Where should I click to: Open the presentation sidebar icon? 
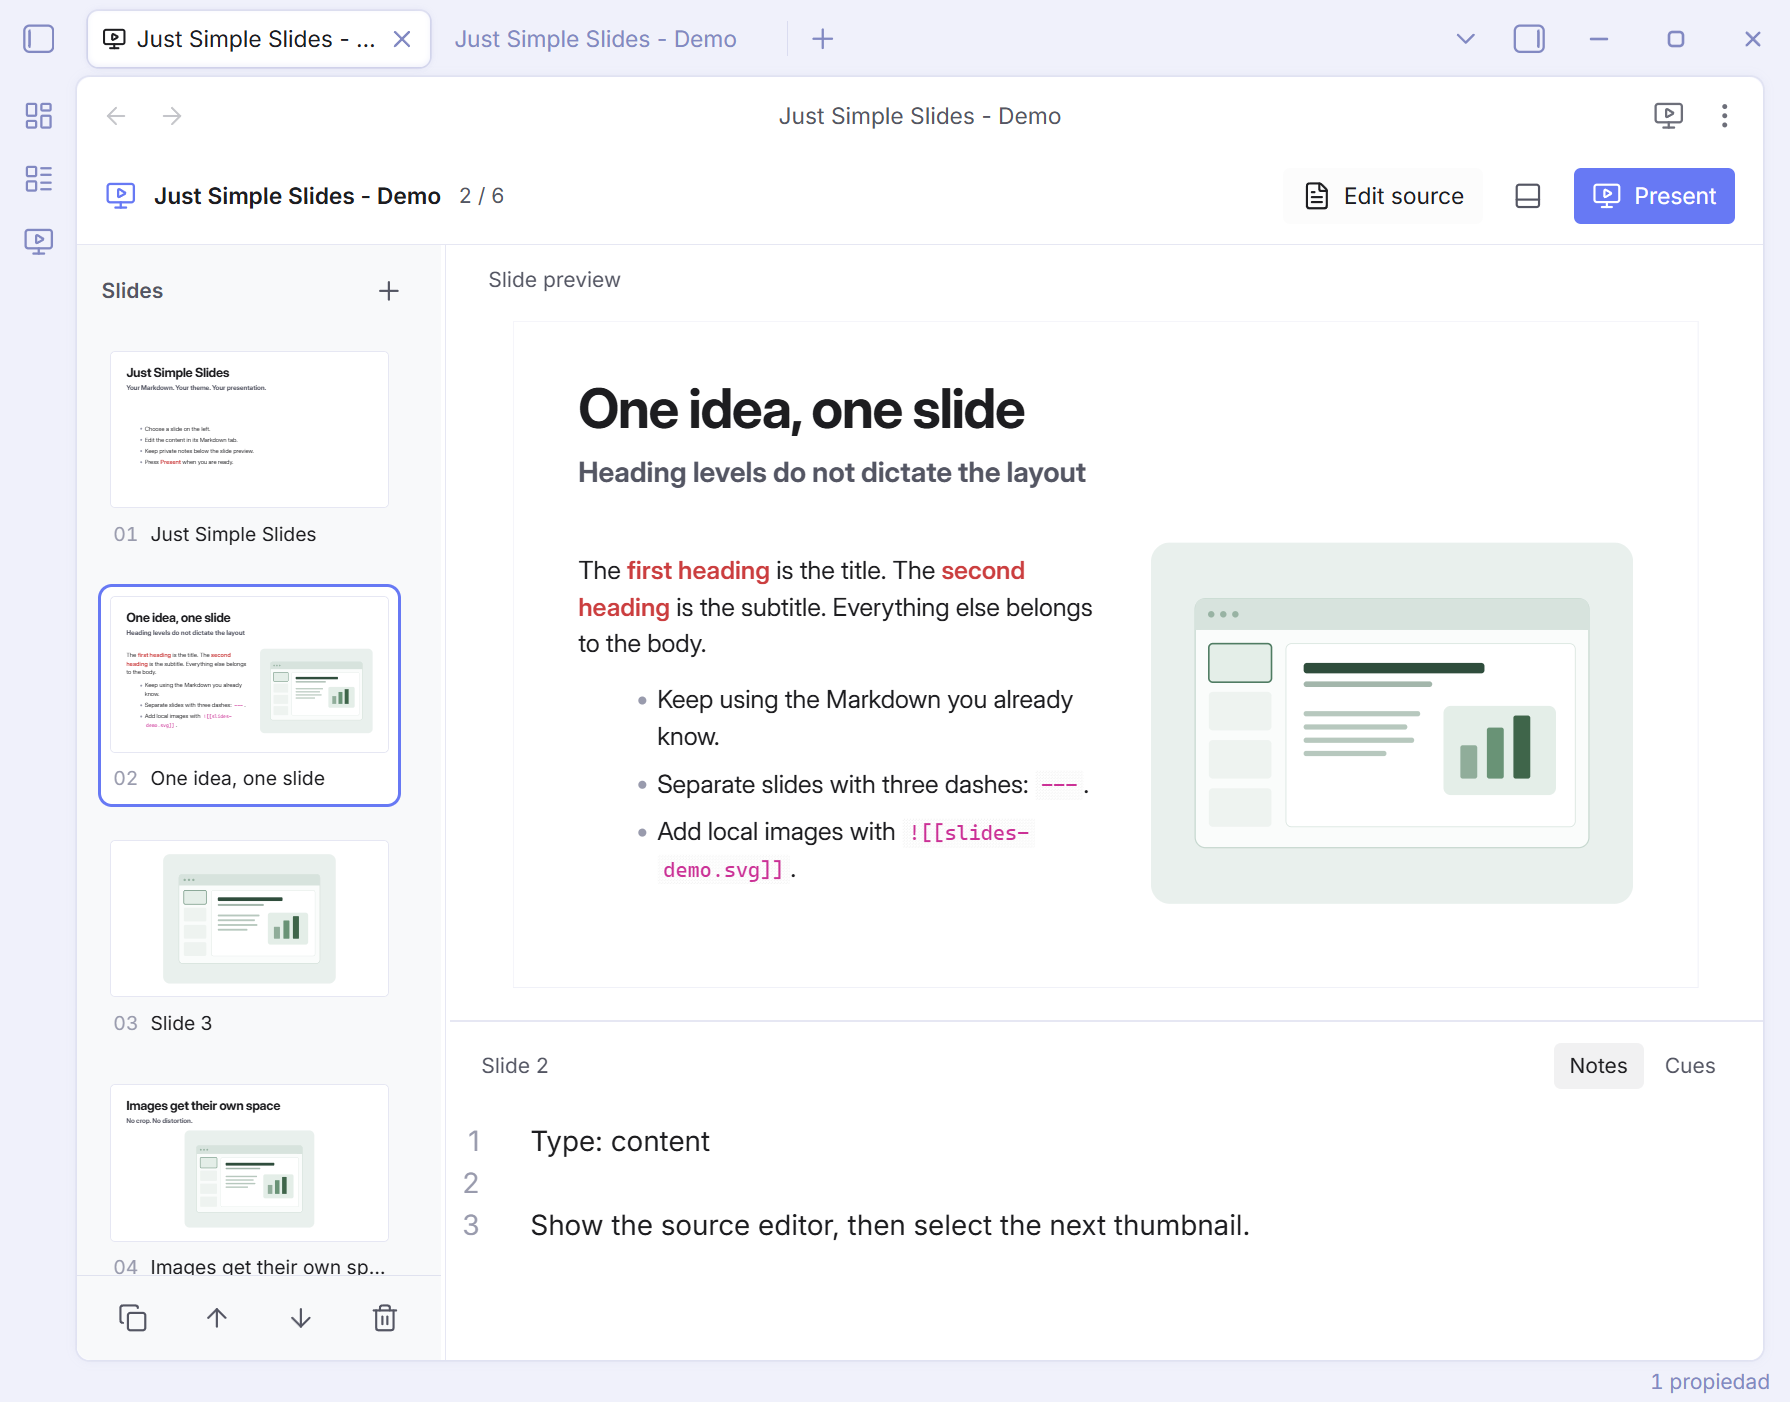38,241
